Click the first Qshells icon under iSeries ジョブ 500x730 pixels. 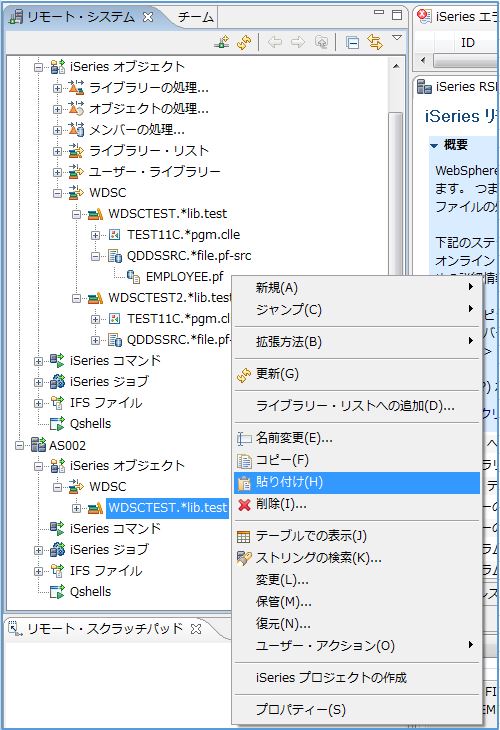pos(57,424)
